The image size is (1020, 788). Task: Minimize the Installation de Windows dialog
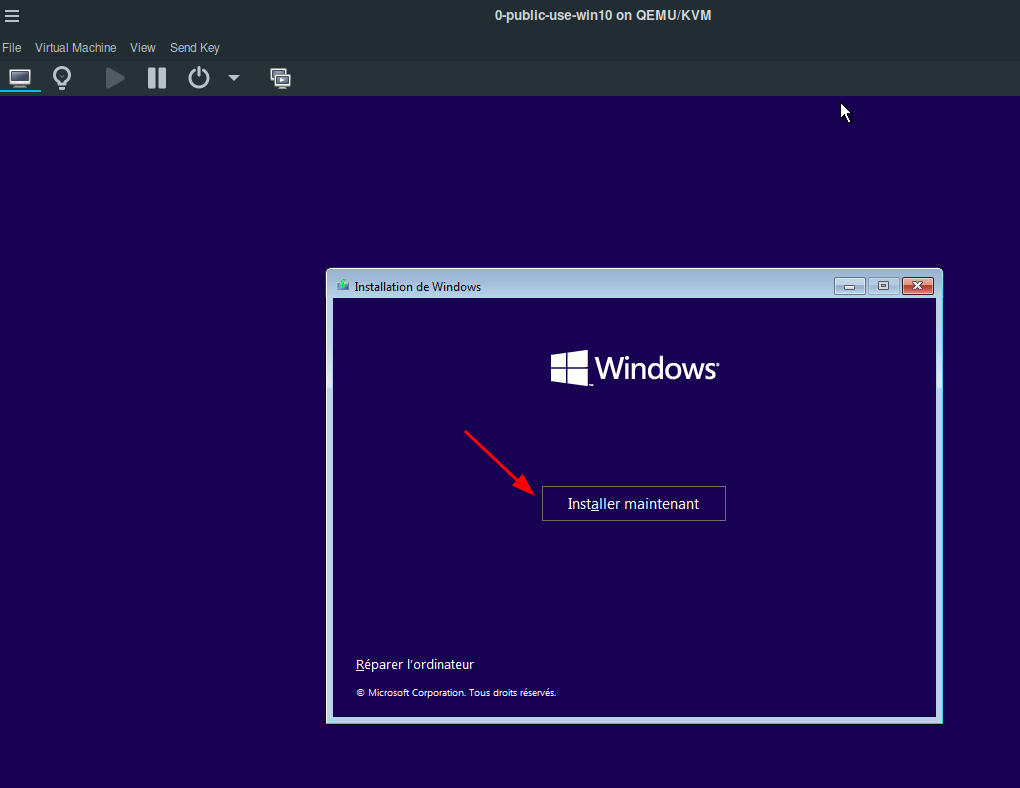pyautogui.click(x=849, y=287)
